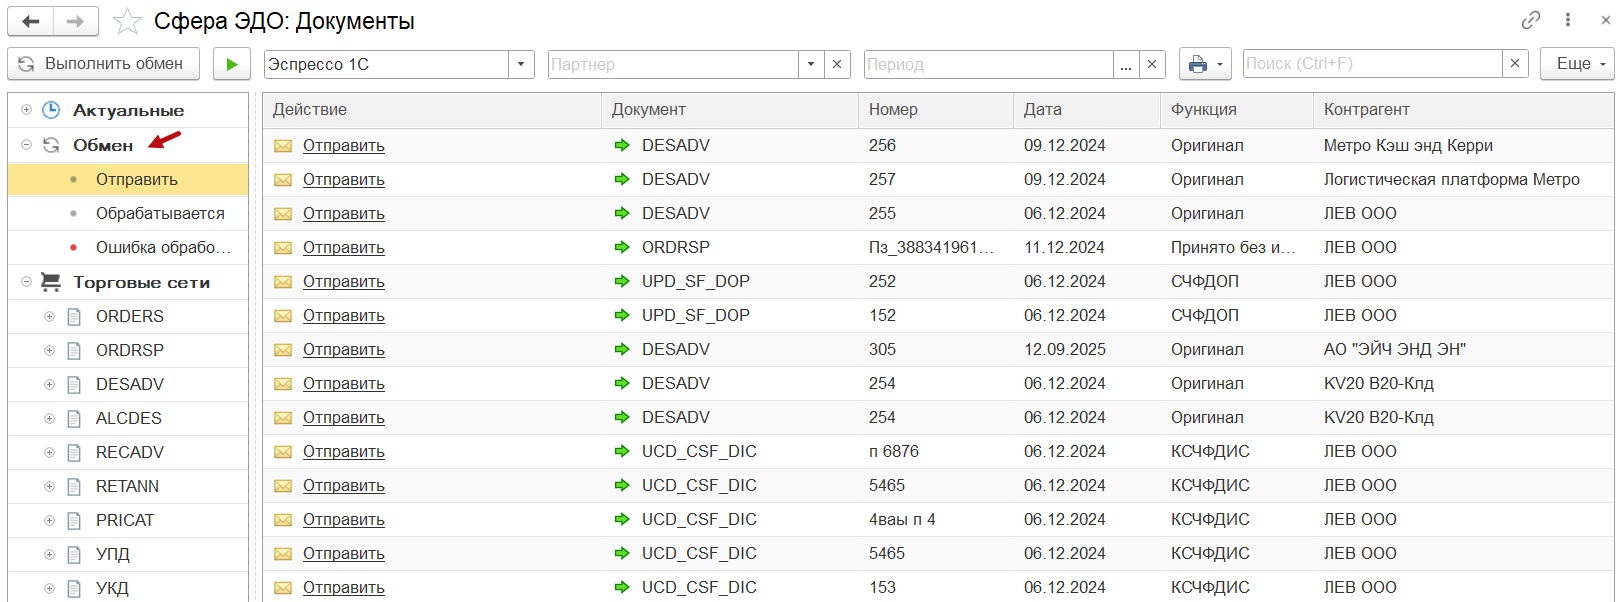The height and width of the screenshot is (602, 1617).
Task: Click envelope icon in UPD_SF_DOP 152 row
Action: pyautogui.click(x=283, y=316)
